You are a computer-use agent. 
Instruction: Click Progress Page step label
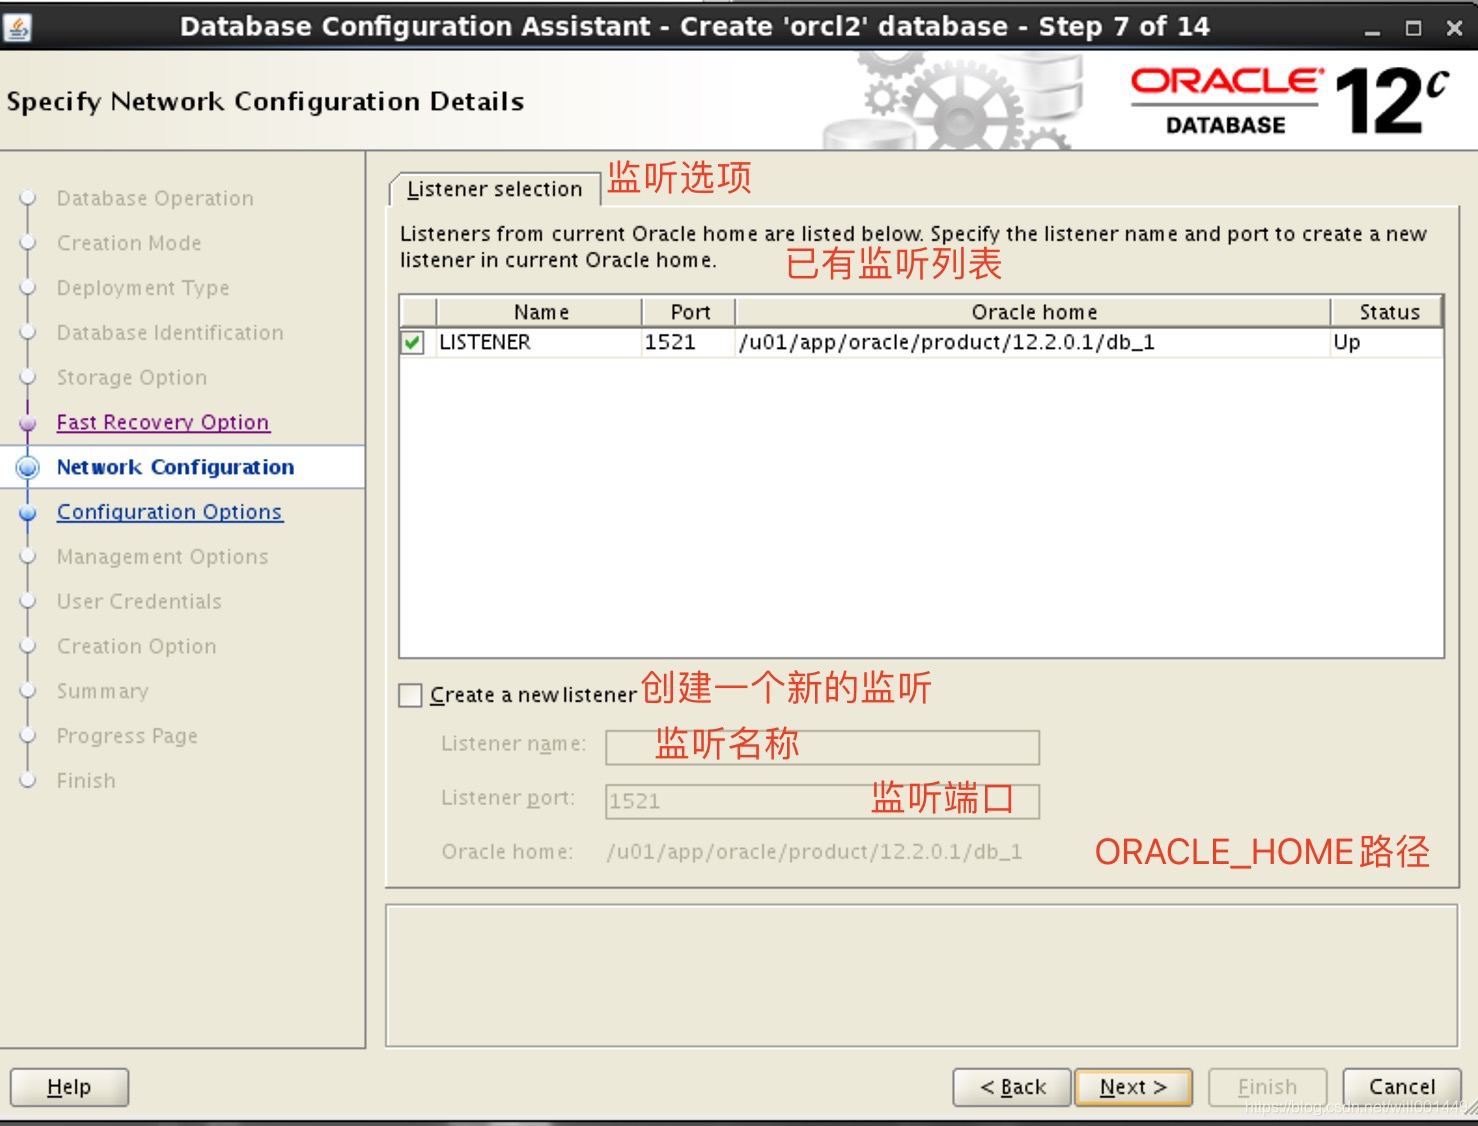click(x=127, y=737)
